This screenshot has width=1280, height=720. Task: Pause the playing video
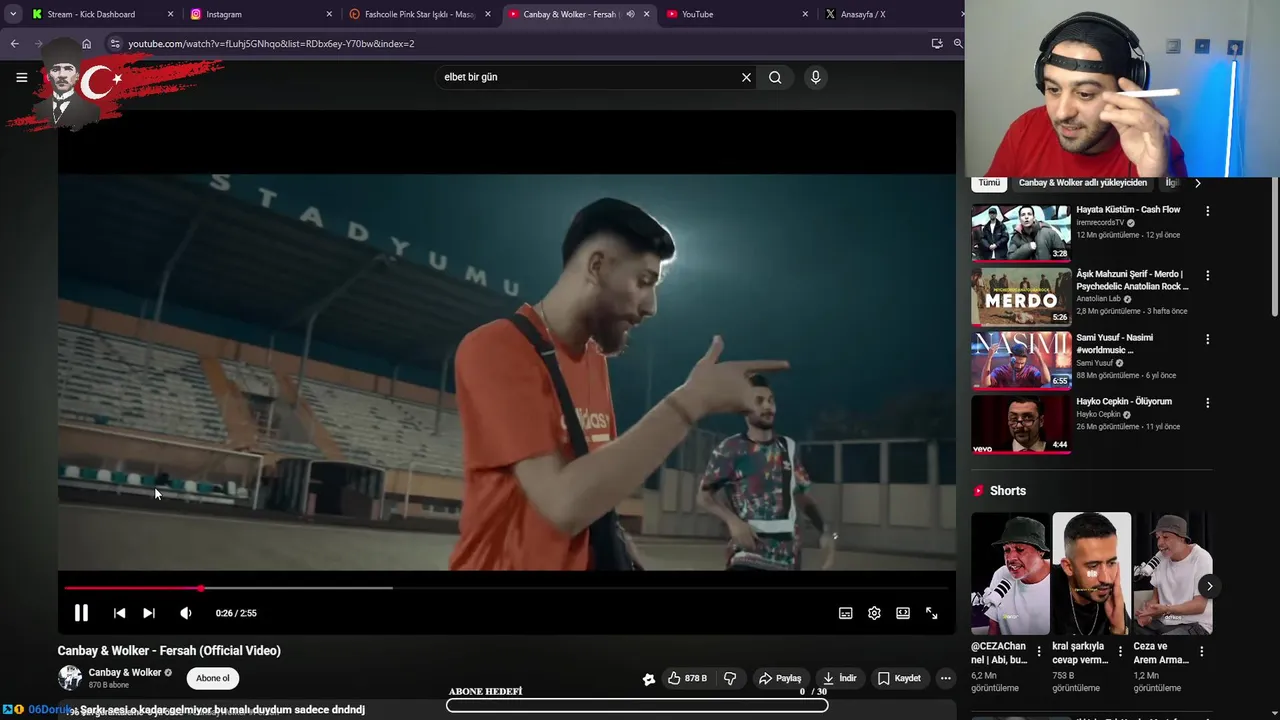(81, 613)
